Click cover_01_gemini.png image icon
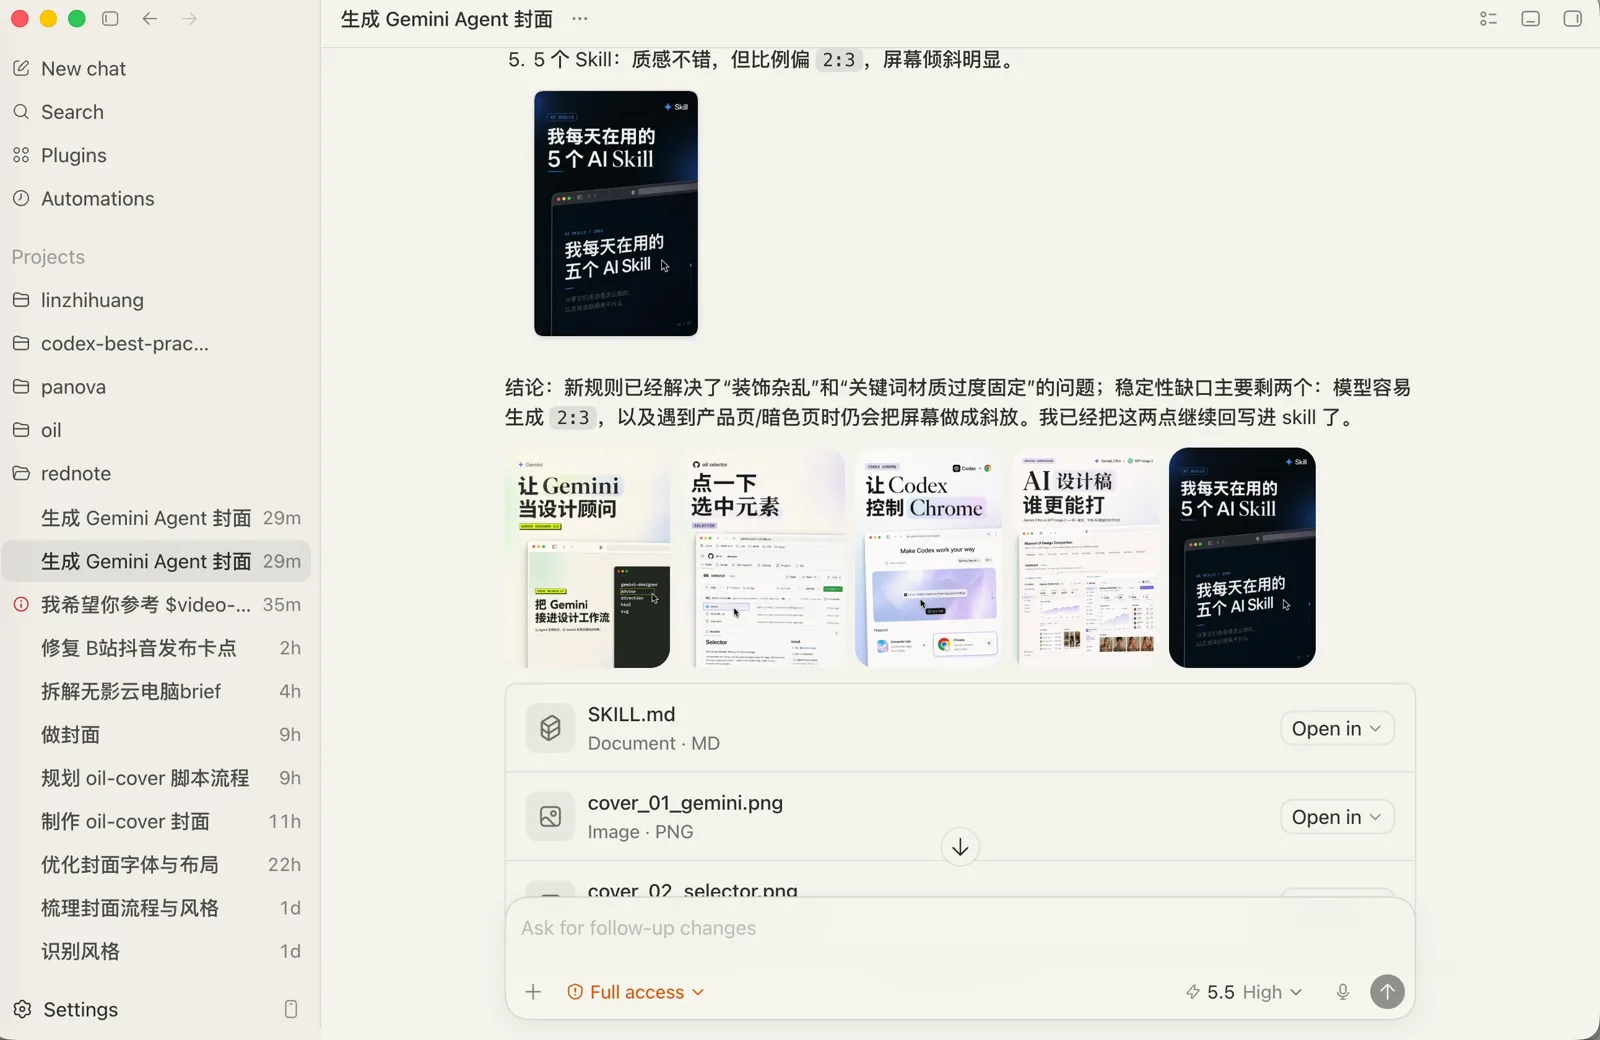Viewport: 1600px width, 1040px height. [x=550, y=817]
